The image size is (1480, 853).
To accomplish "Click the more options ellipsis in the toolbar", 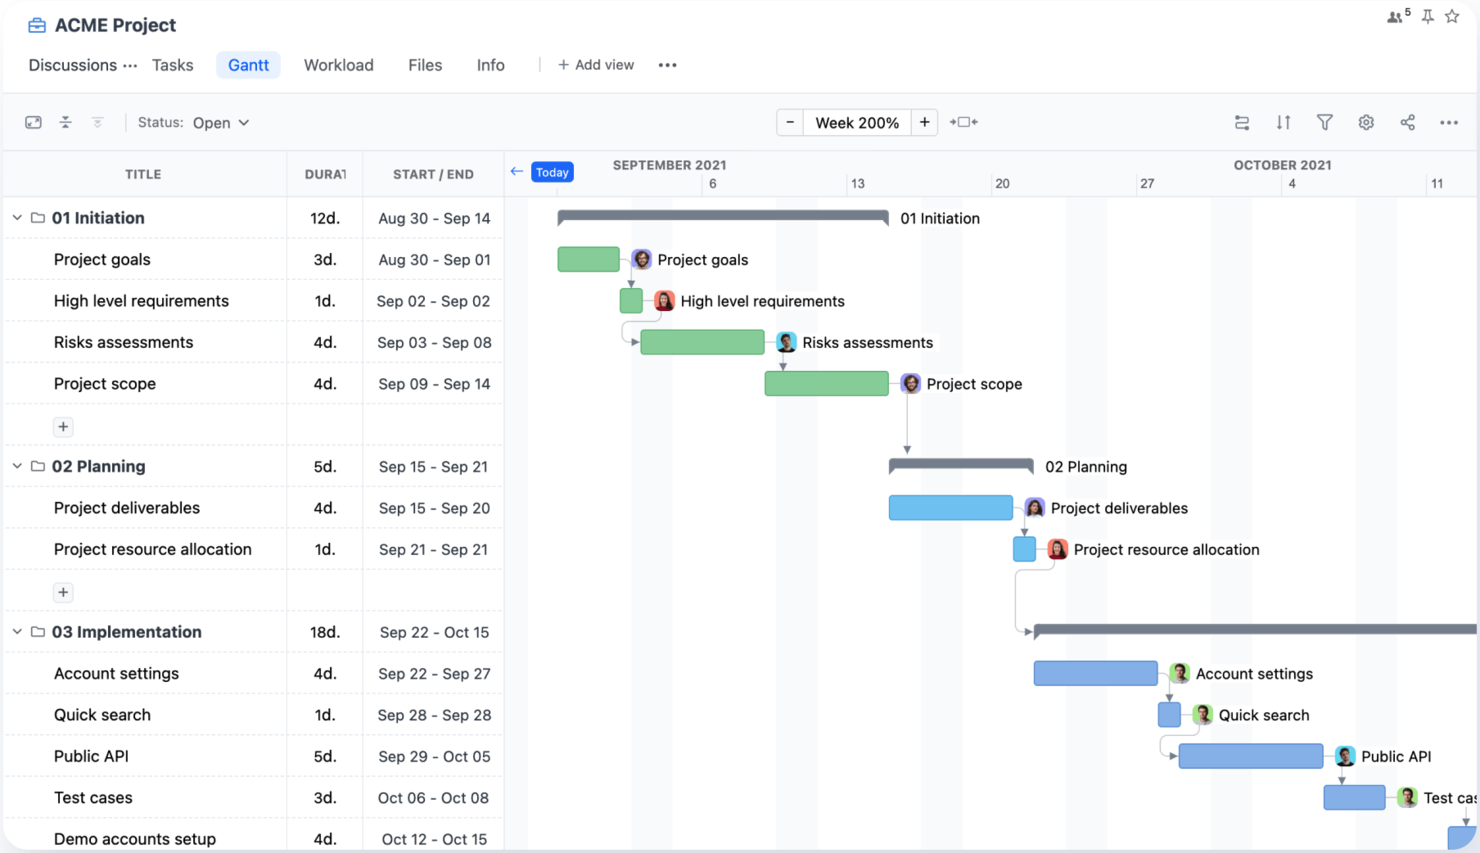I will [x=1448, y=121].
